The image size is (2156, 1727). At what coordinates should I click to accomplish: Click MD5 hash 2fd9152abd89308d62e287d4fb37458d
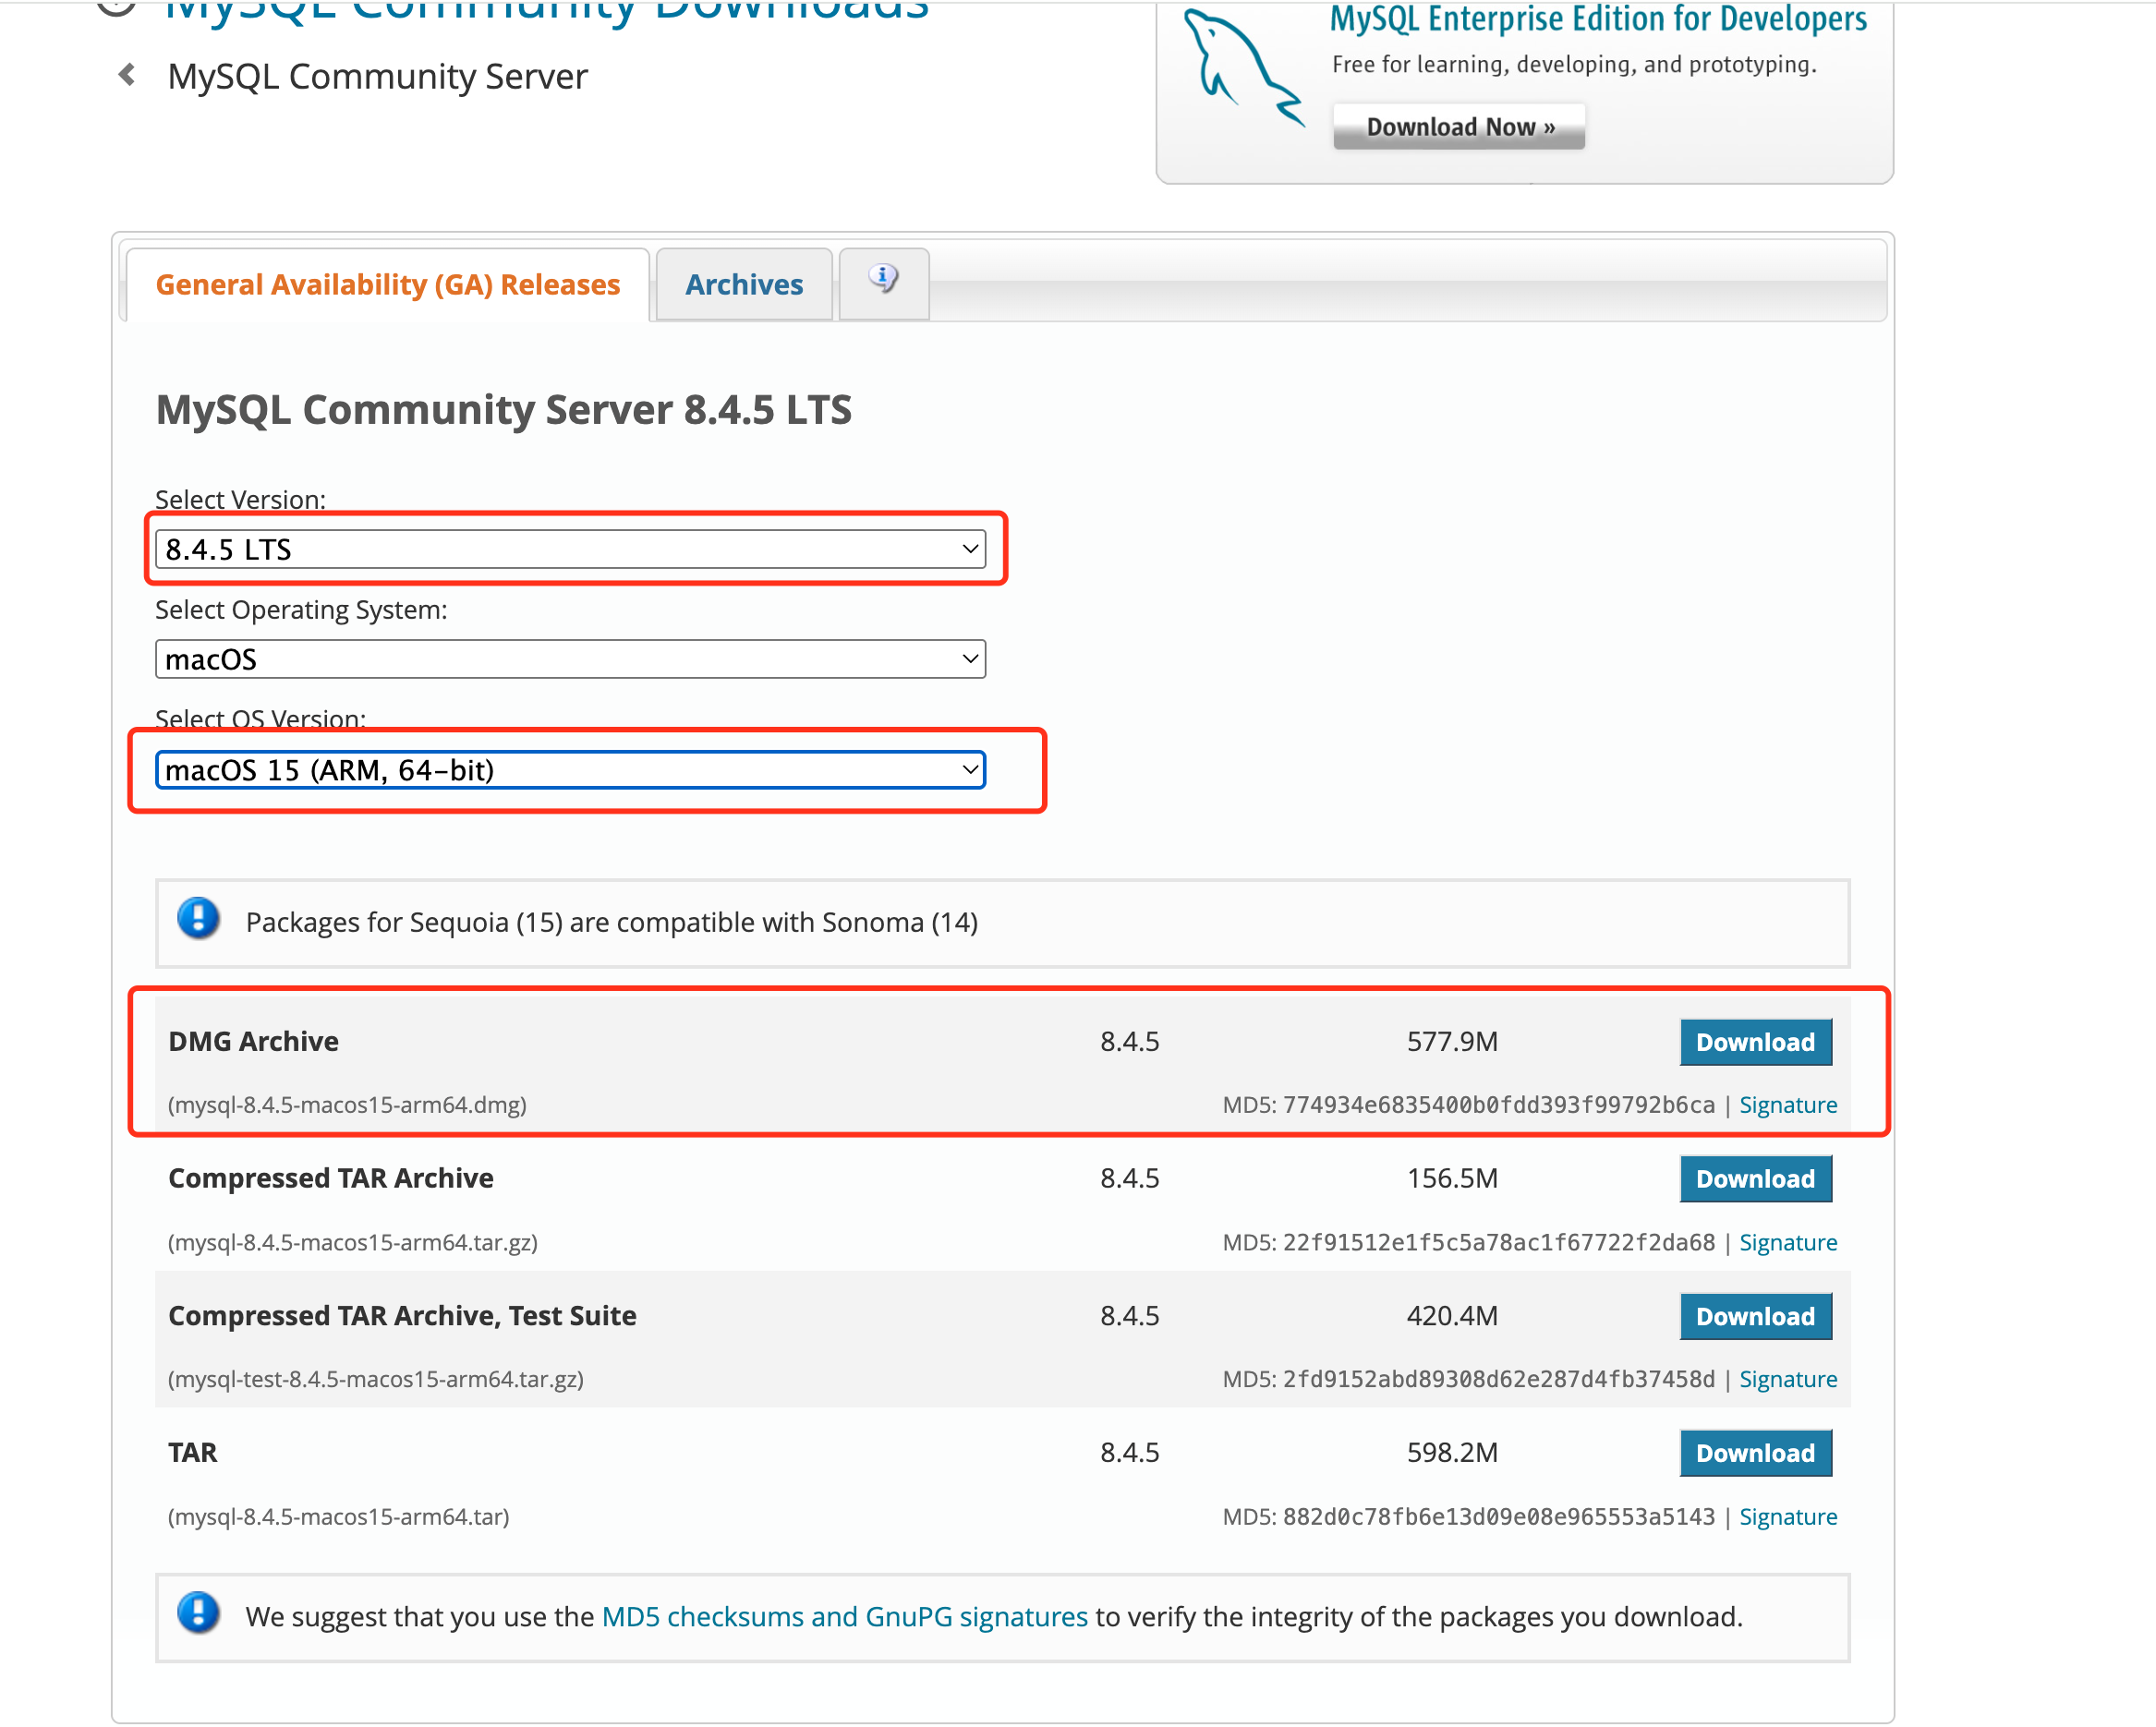pos(1499,1379)
